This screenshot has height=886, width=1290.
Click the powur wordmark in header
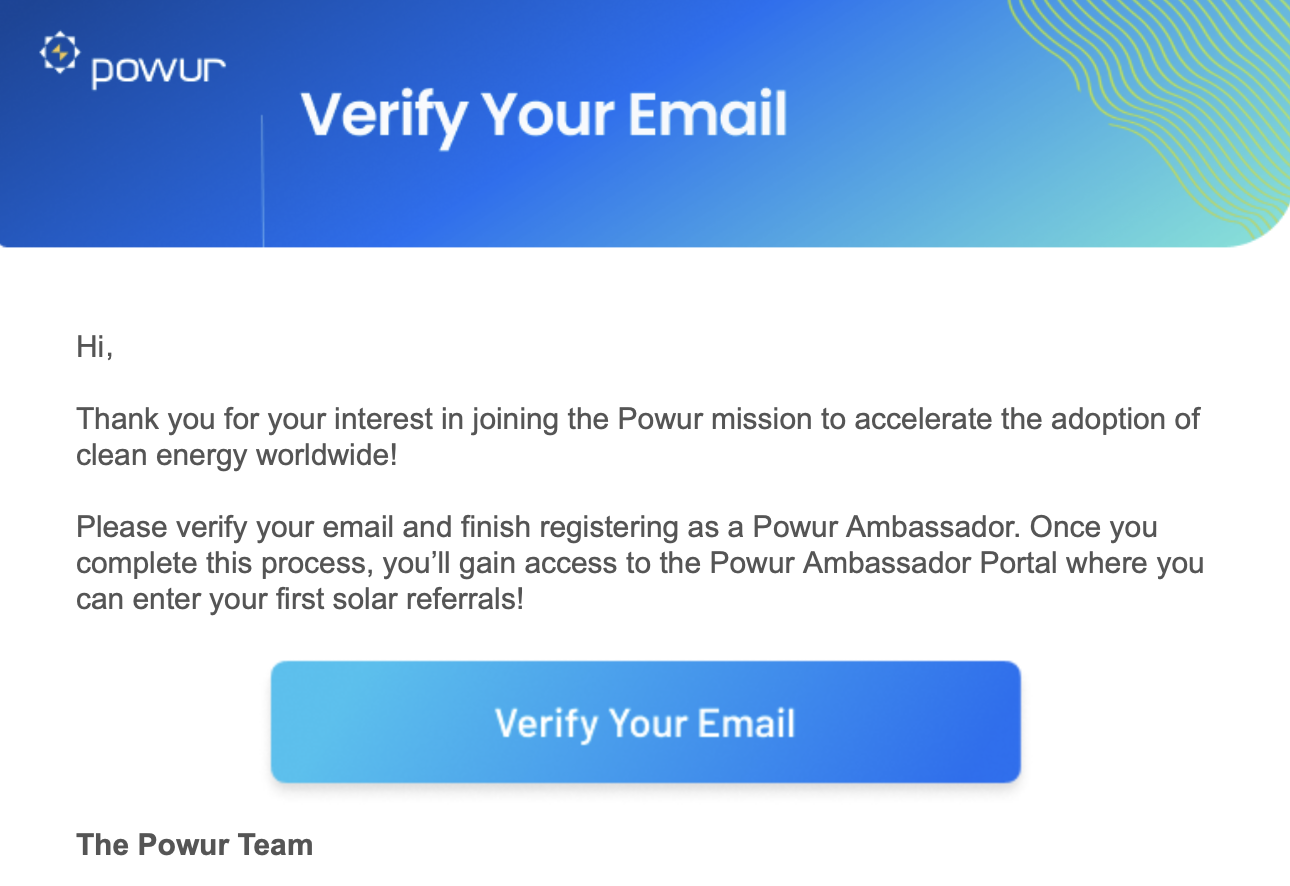pos(158,71)
